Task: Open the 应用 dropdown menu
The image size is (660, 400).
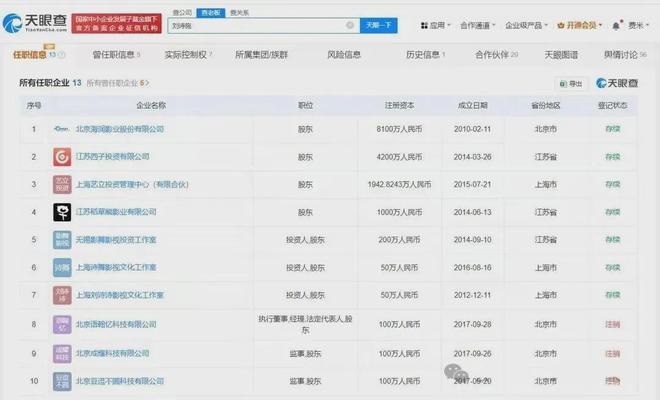Action: (436, 26)
